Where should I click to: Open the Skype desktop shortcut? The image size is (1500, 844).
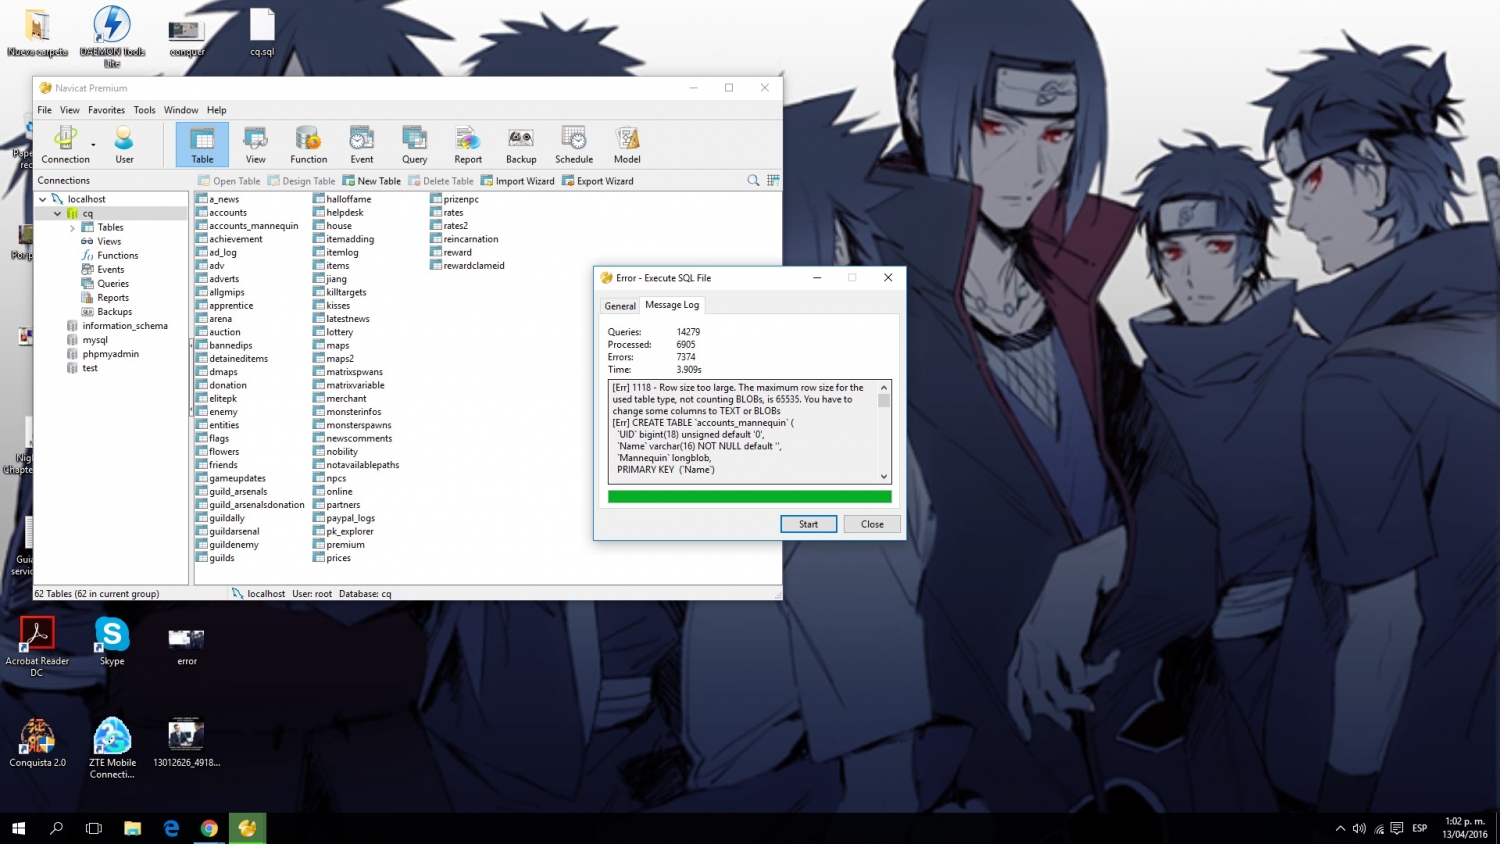pyautogui.click(x=112, y=641)
